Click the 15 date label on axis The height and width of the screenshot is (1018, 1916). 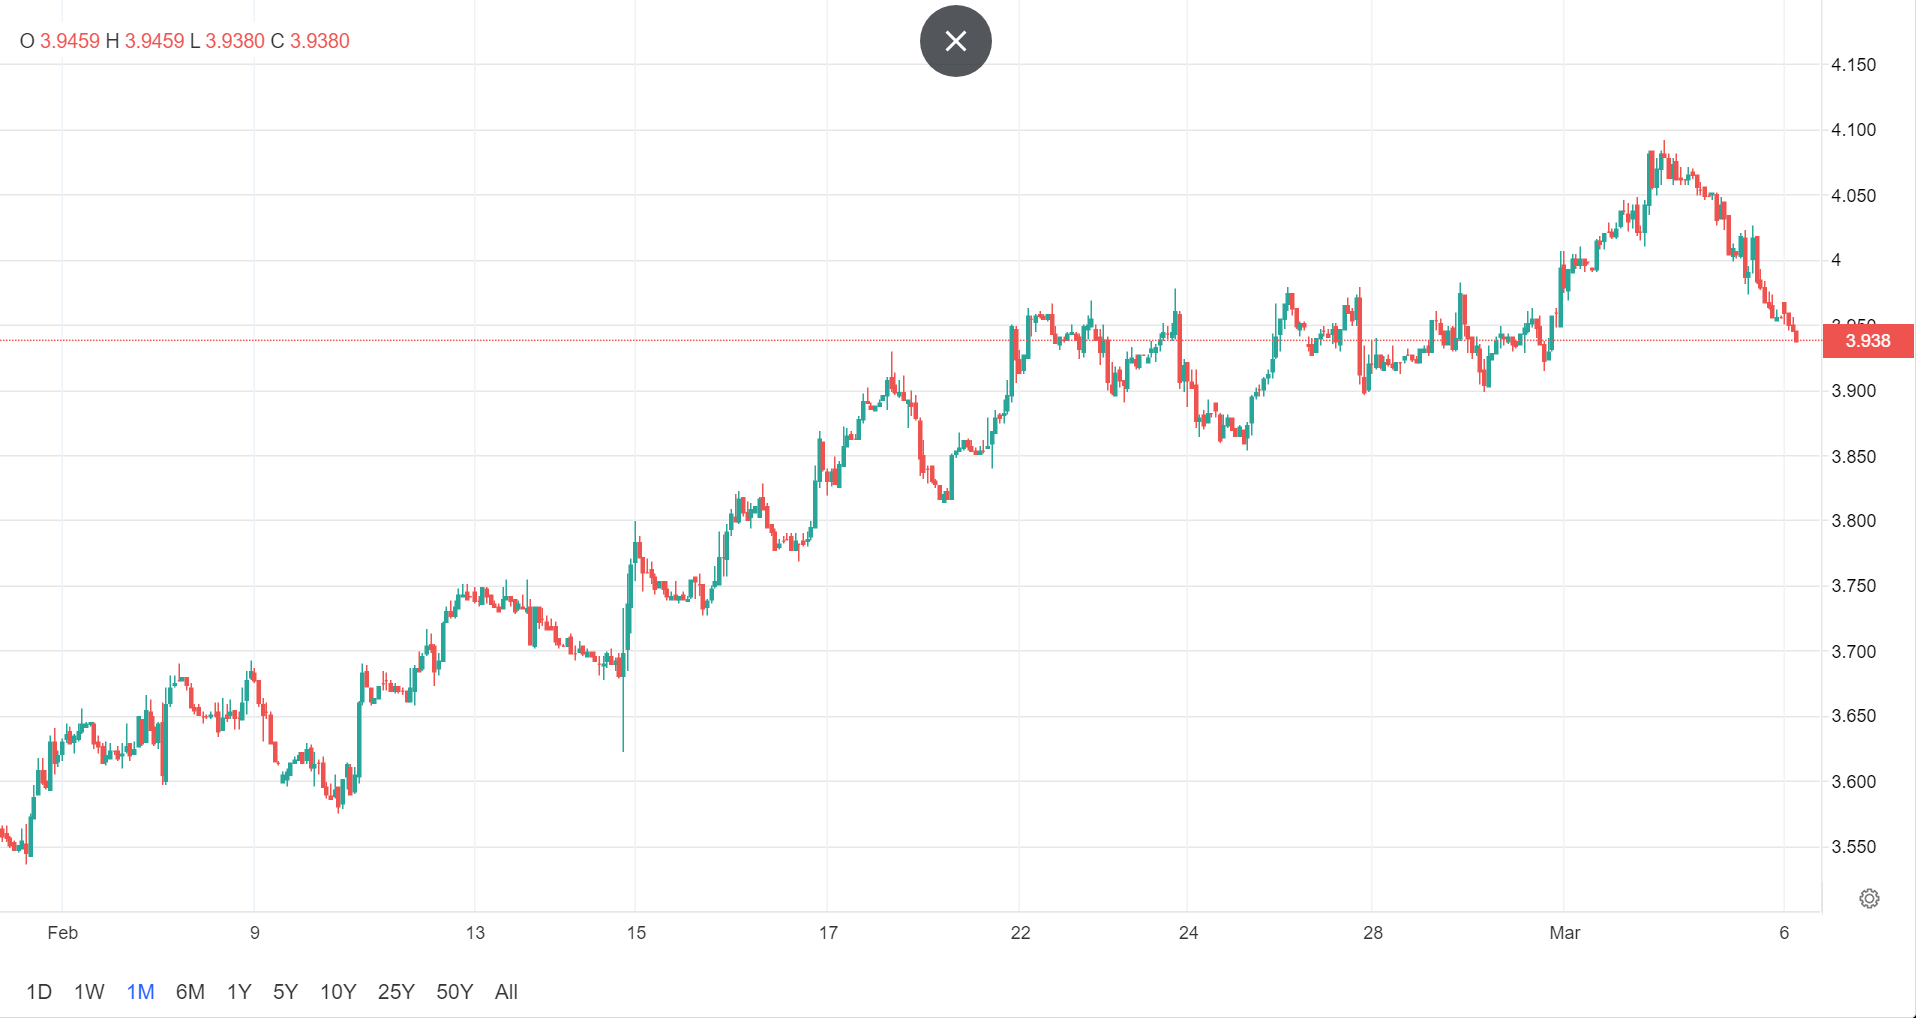[636, 933]
